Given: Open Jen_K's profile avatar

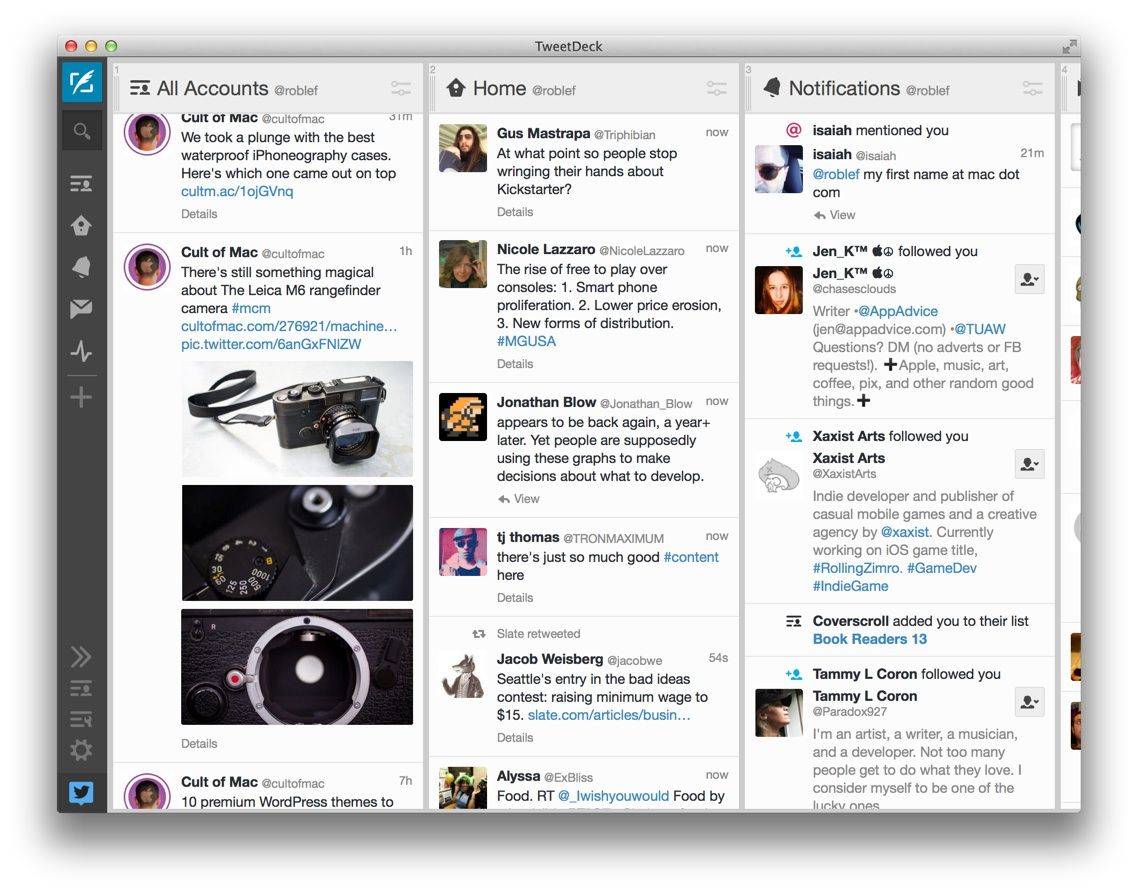Looking at the screenshot, I should pos(779,290).
